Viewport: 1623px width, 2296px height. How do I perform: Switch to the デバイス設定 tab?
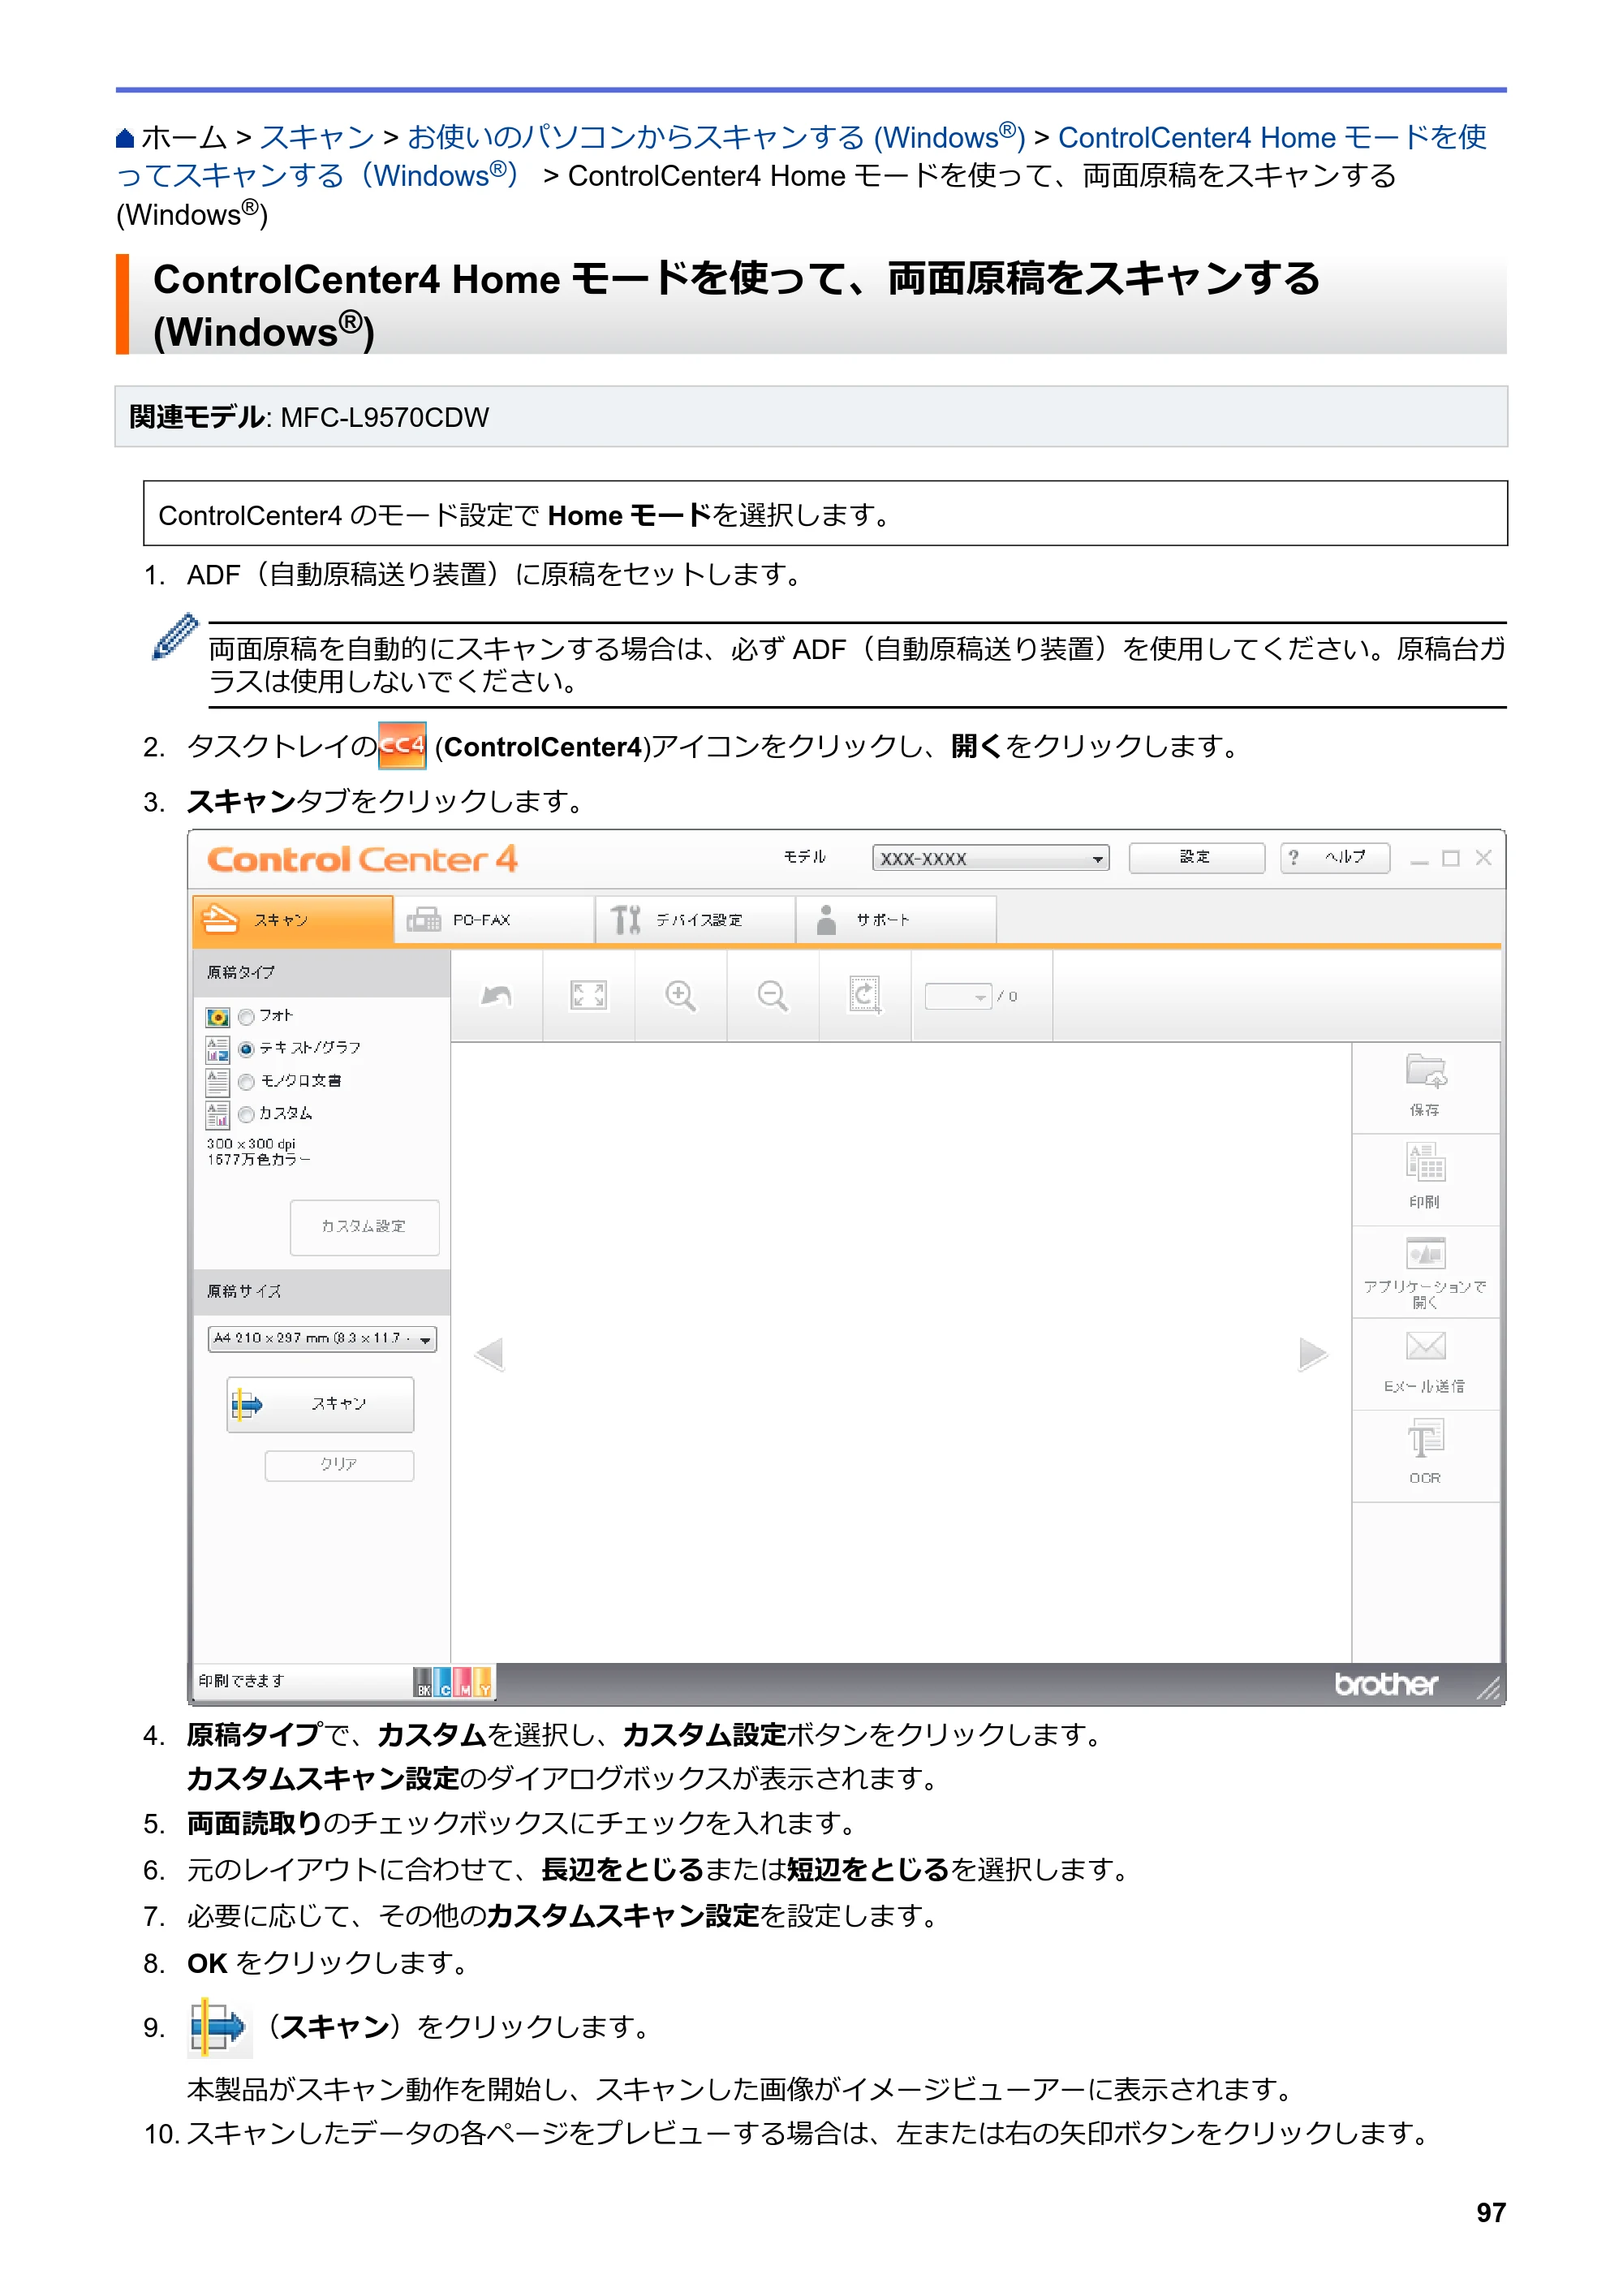pyautogui.click(x=695, y=919)
